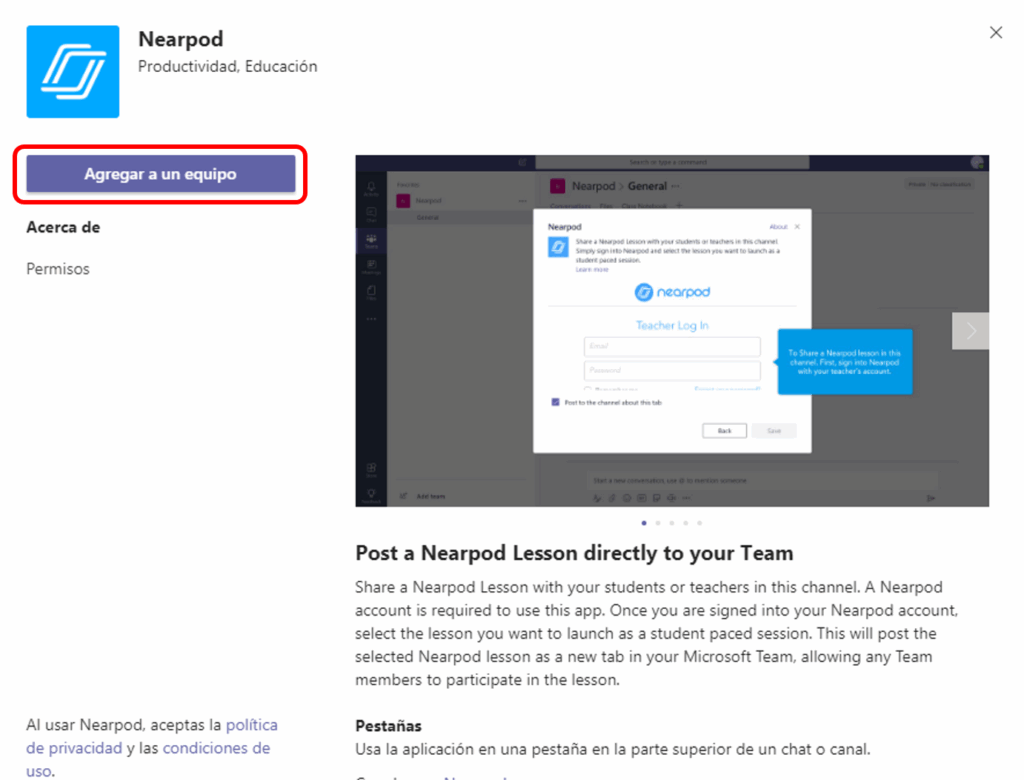Select the second carousel pagination dot
Viewport: 1024px width, 780px height.
click(658, 523)
